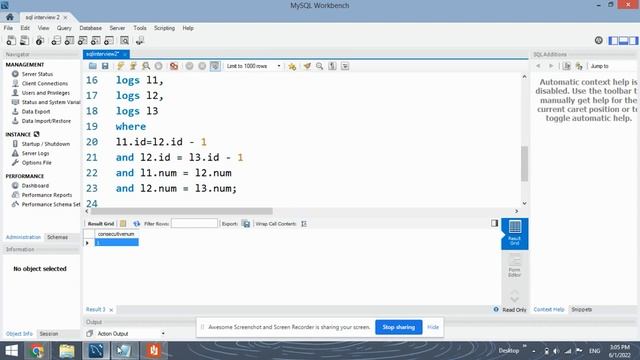Open the Scripting menu
Viewport: 640px width, 360px height.
click(164, 28)
